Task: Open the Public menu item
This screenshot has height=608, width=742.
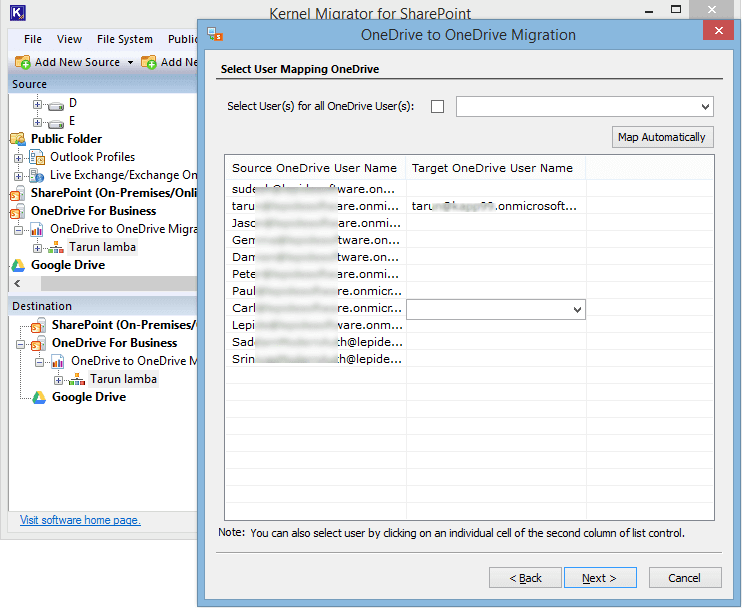Action: (181, 39)
